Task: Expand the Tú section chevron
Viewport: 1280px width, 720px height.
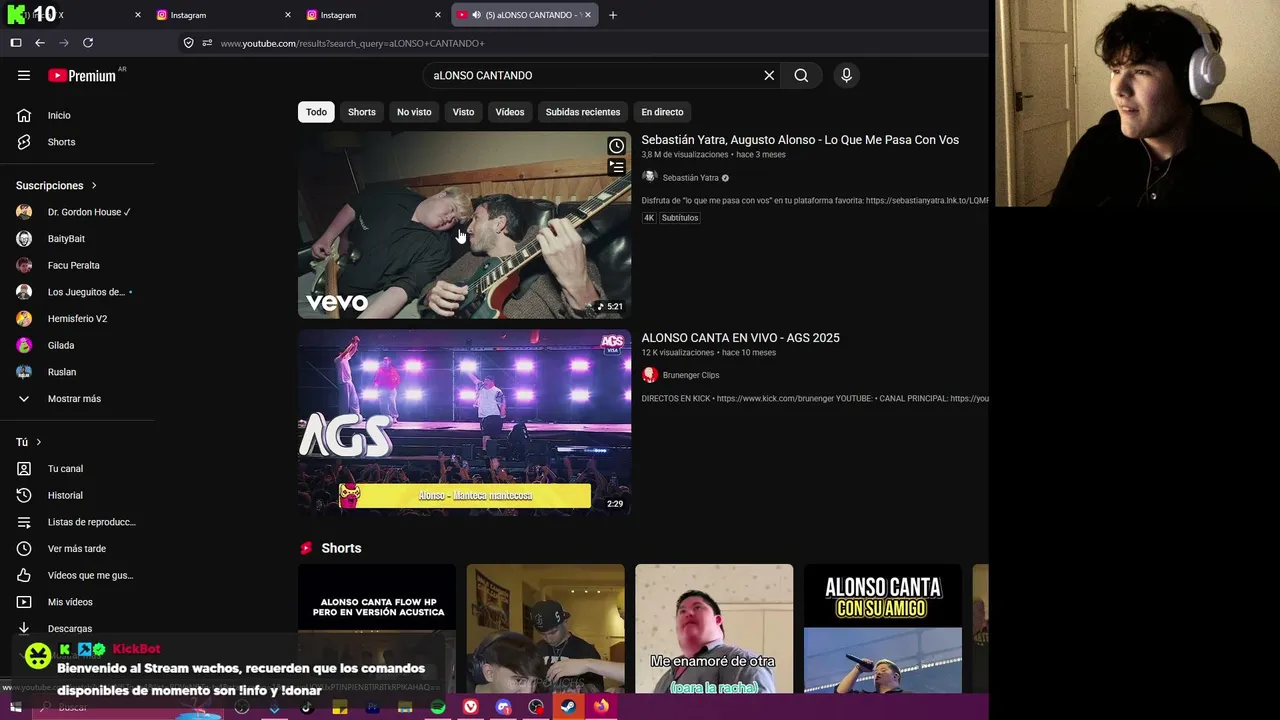Action: click(x=39, y=442)
